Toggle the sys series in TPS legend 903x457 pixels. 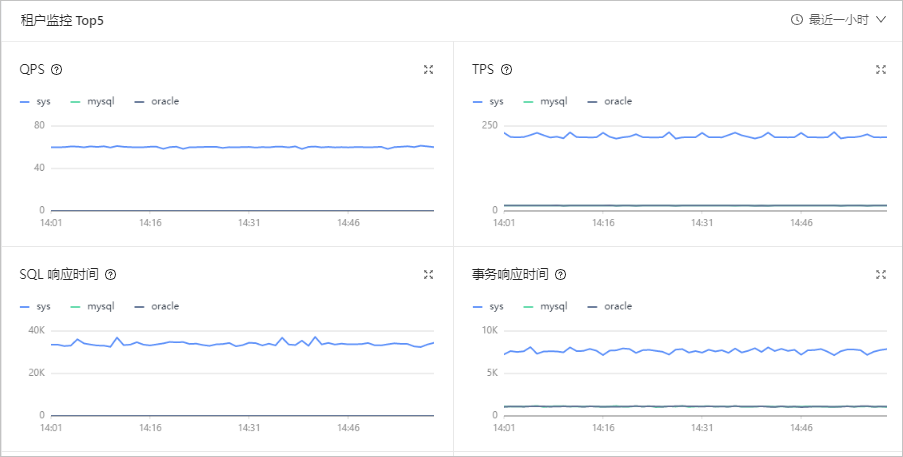[488, 101]
